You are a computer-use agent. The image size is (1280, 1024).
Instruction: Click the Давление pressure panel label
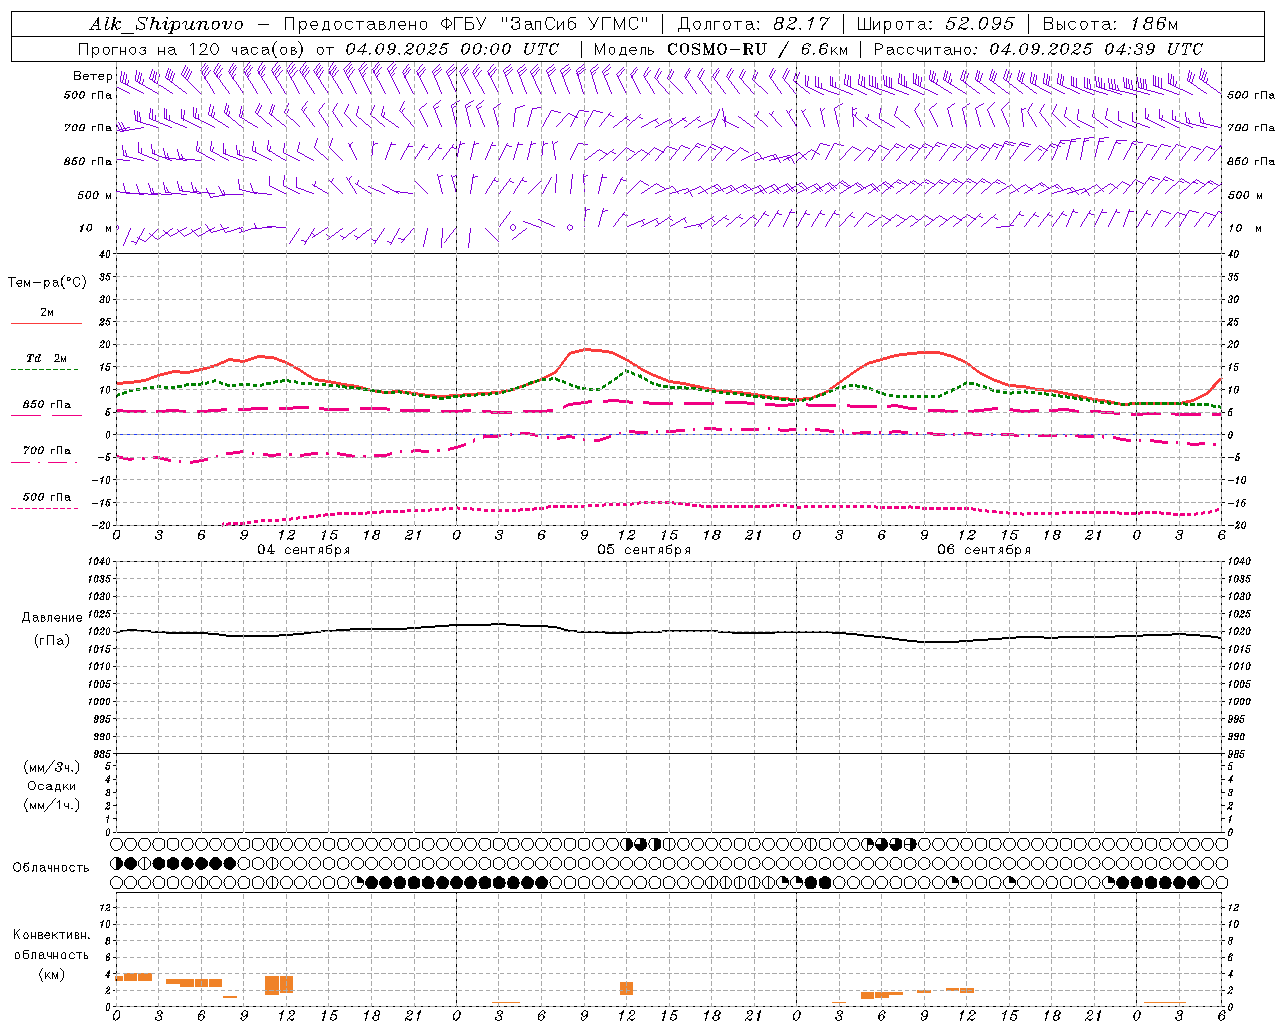tap(52, 618)
